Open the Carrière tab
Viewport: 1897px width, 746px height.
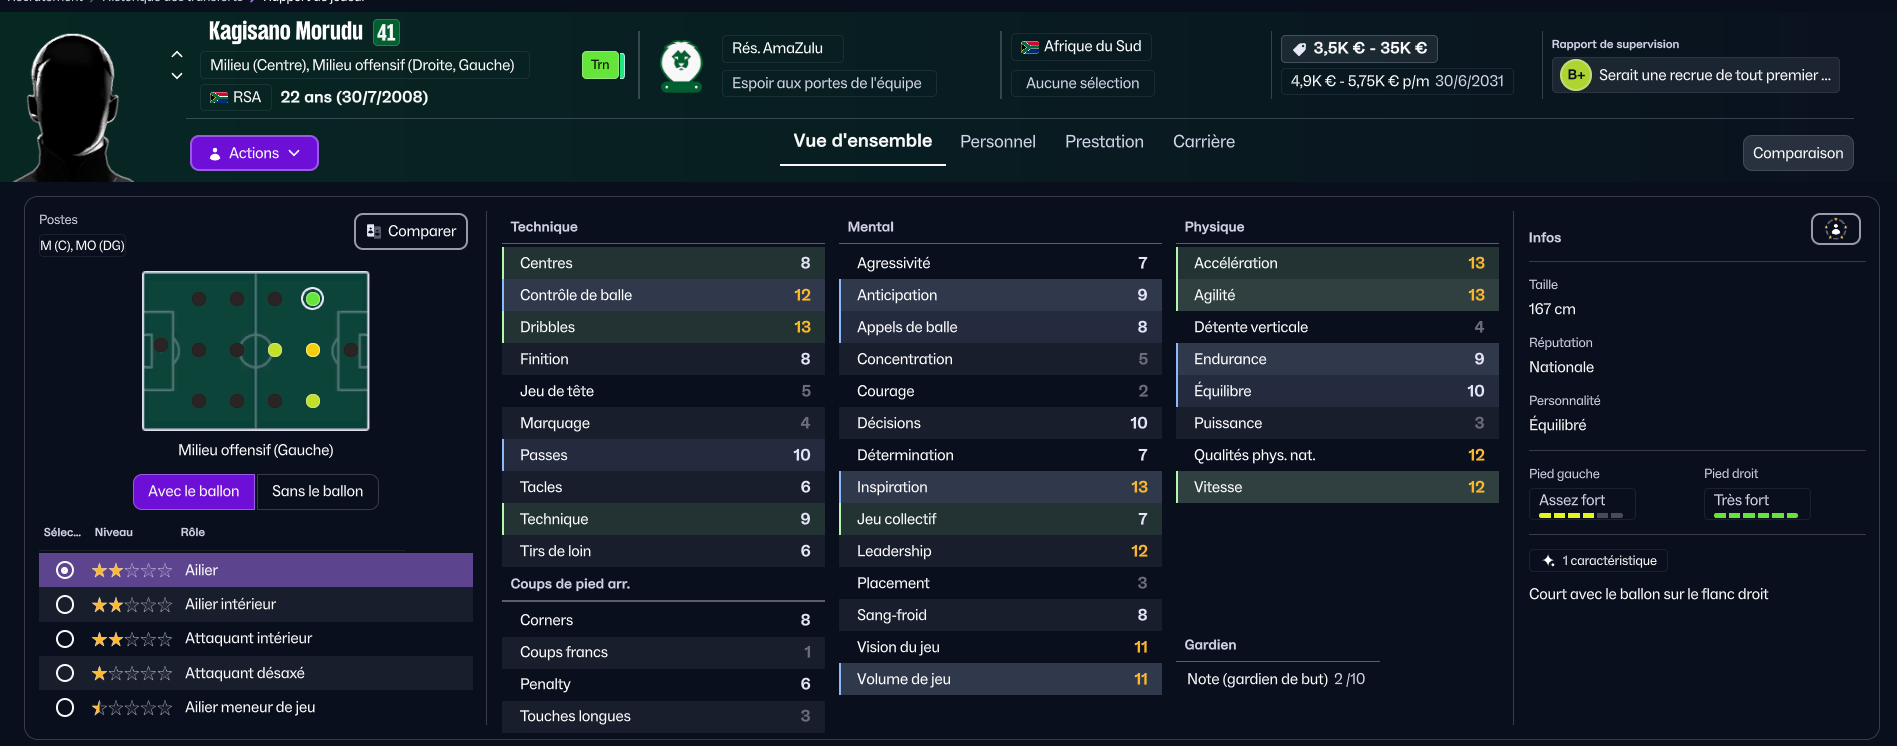pyautogui.click(x=1204, y=142)
